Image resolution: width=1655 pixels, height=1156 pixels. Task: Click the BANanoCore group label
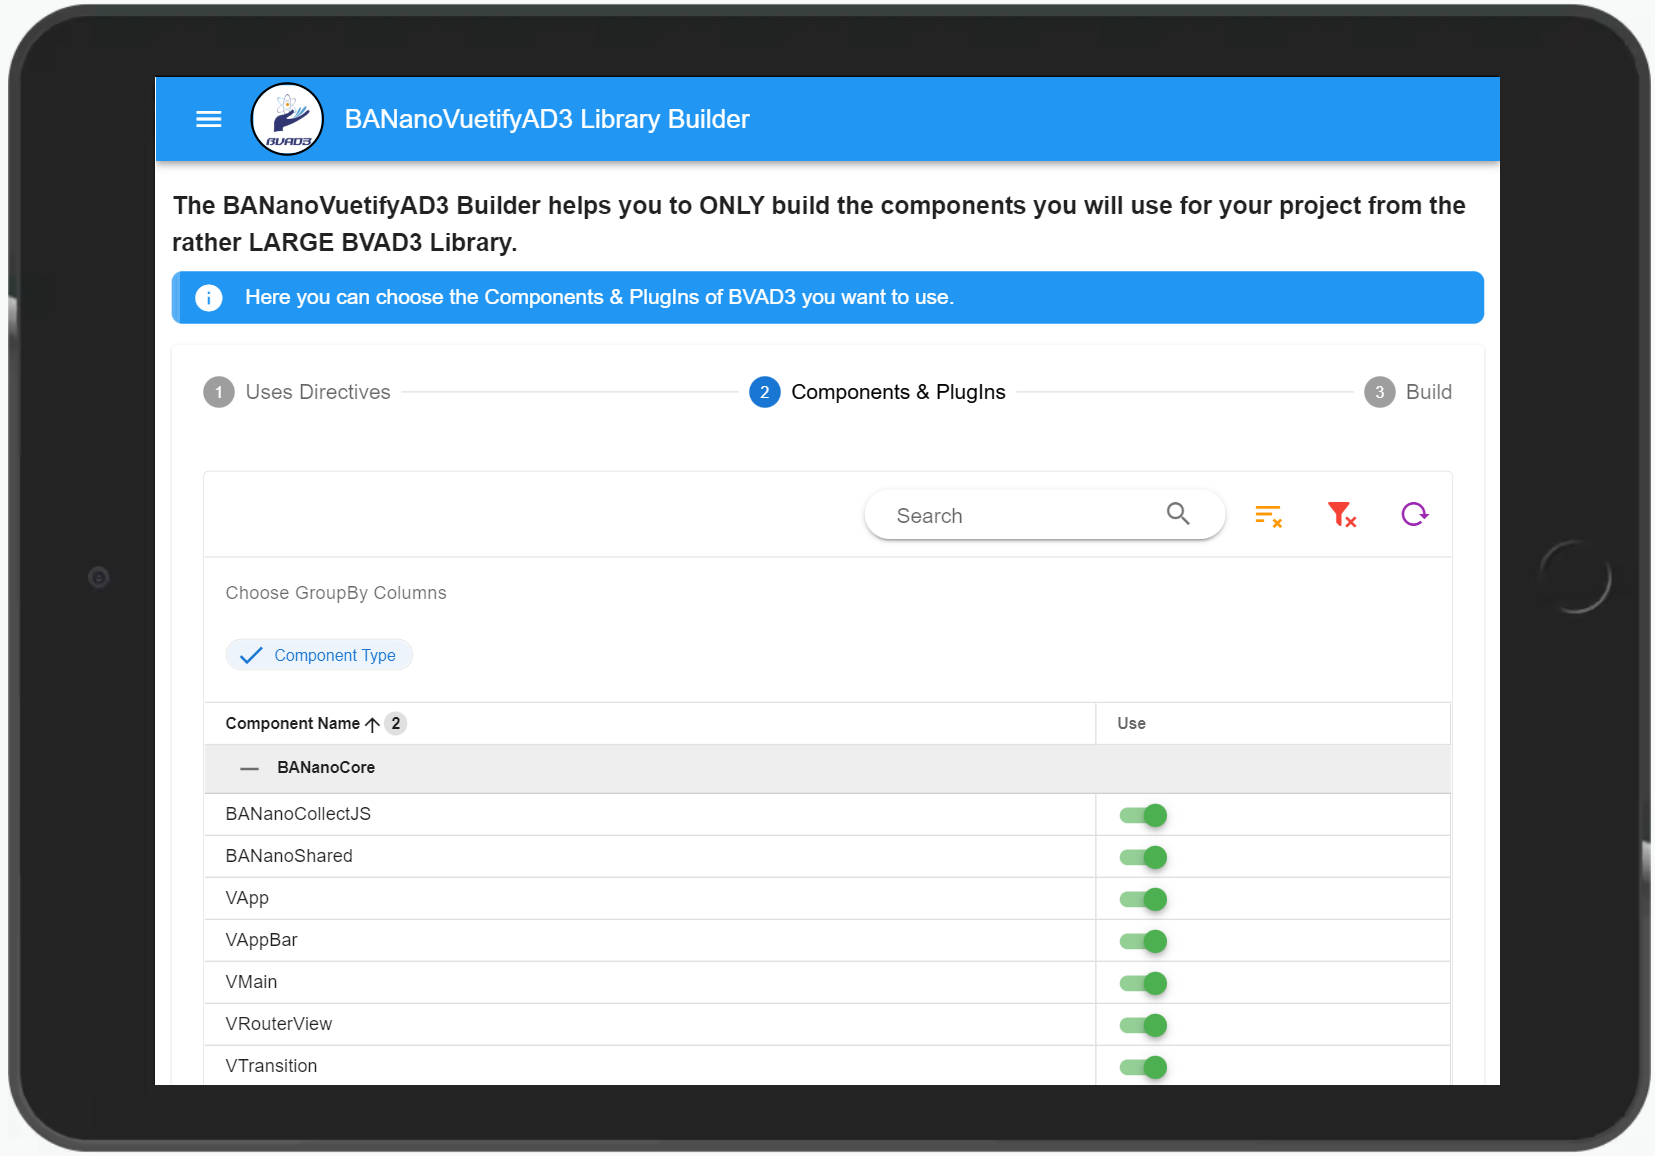coord(326,768)
